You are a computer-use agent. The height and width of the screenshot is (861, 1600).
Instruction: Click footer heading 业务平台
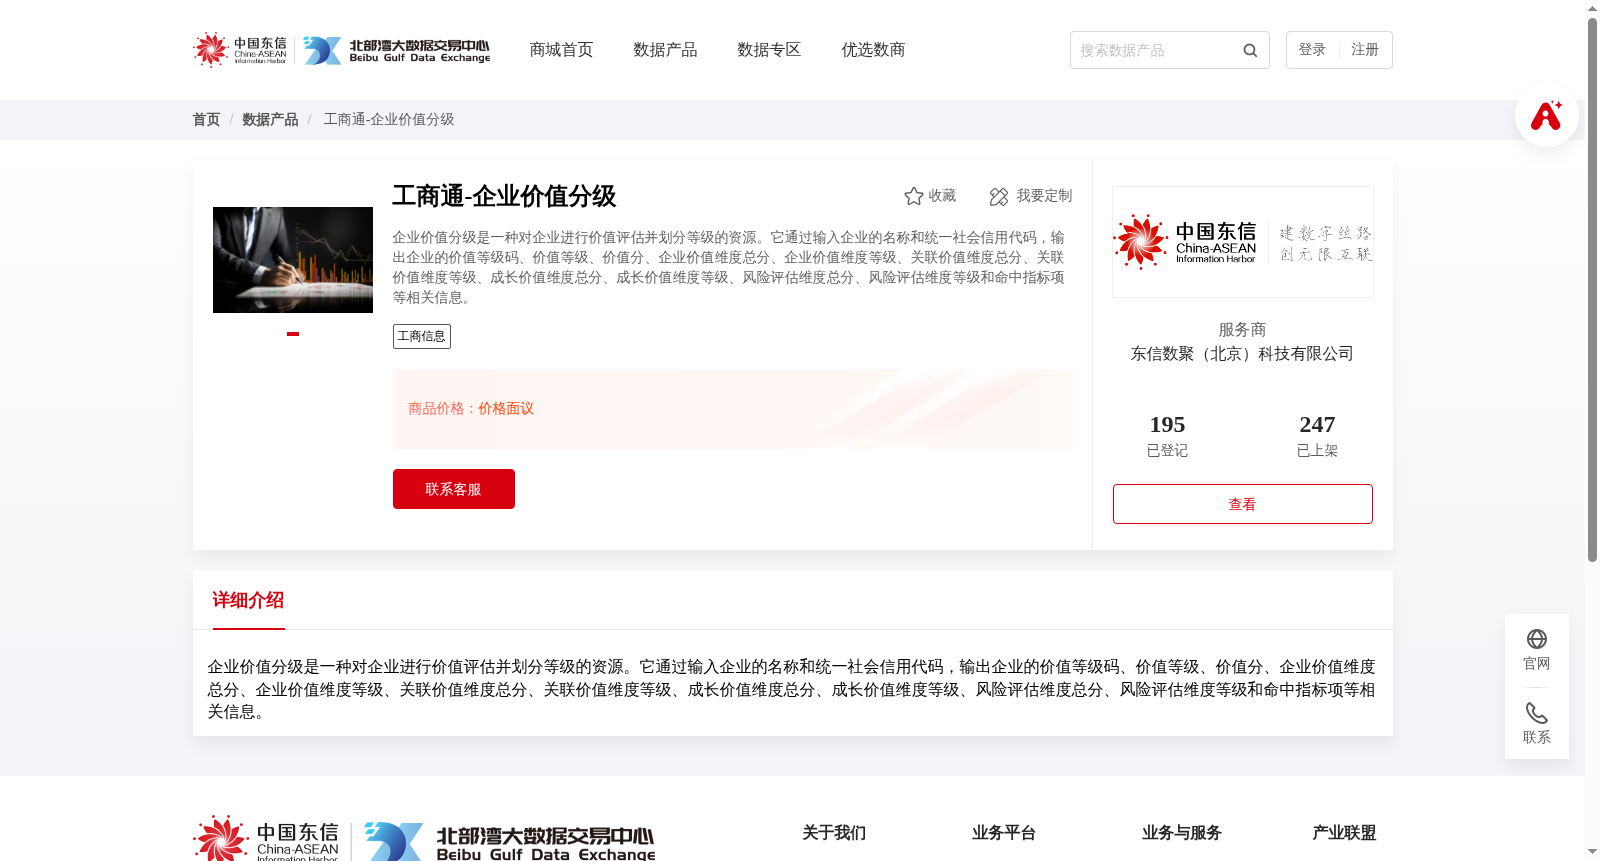click(1004, 833)
